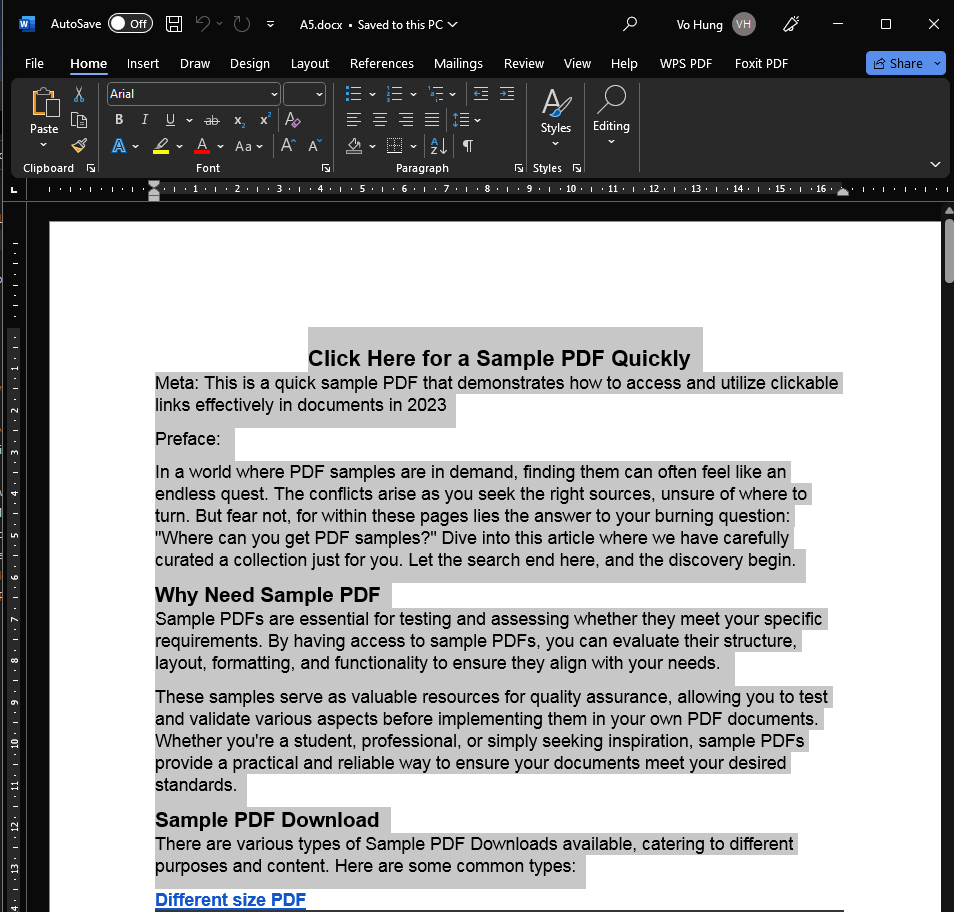This screenshot has height=912, width=954.
Task: Switch to the Layout tab
Action: click(310, 64)
